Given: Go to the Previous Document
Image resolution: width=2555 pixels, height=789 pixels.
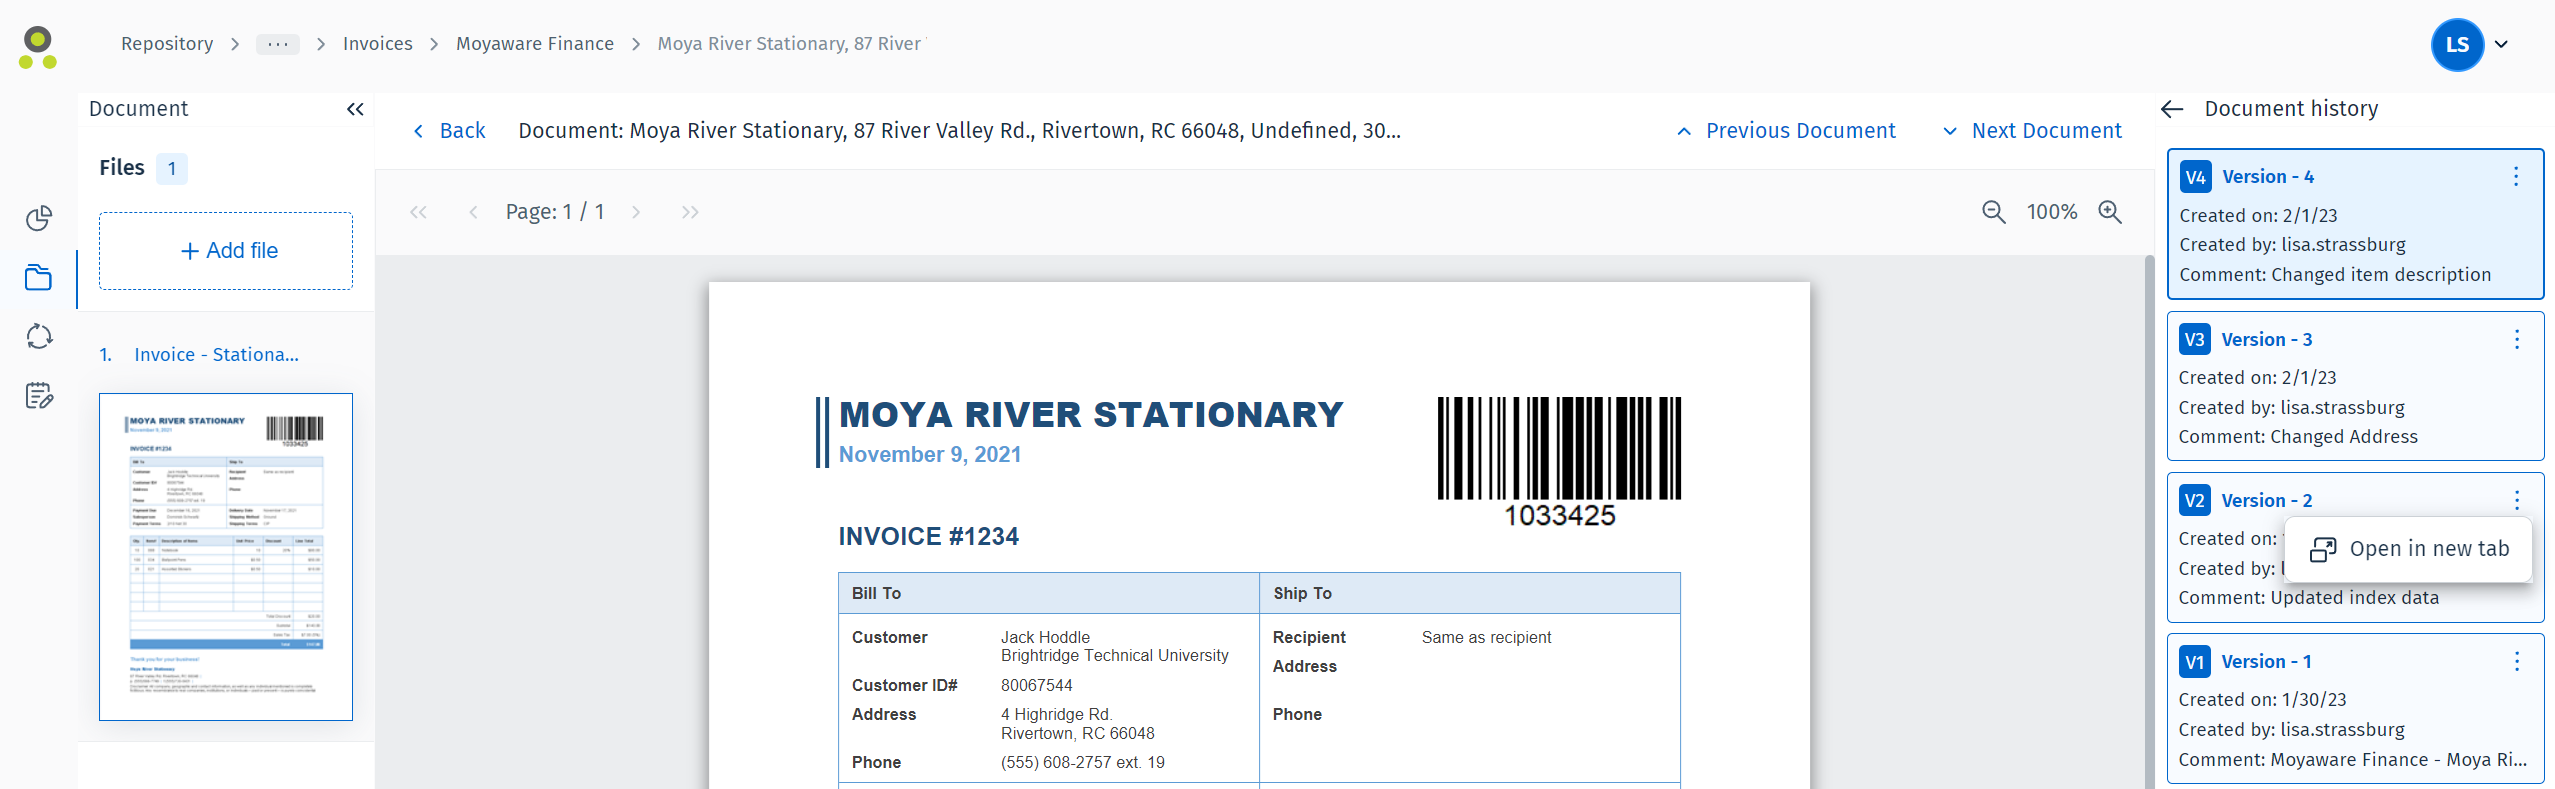Looking at the screenshot, I should click(1787, 131).
